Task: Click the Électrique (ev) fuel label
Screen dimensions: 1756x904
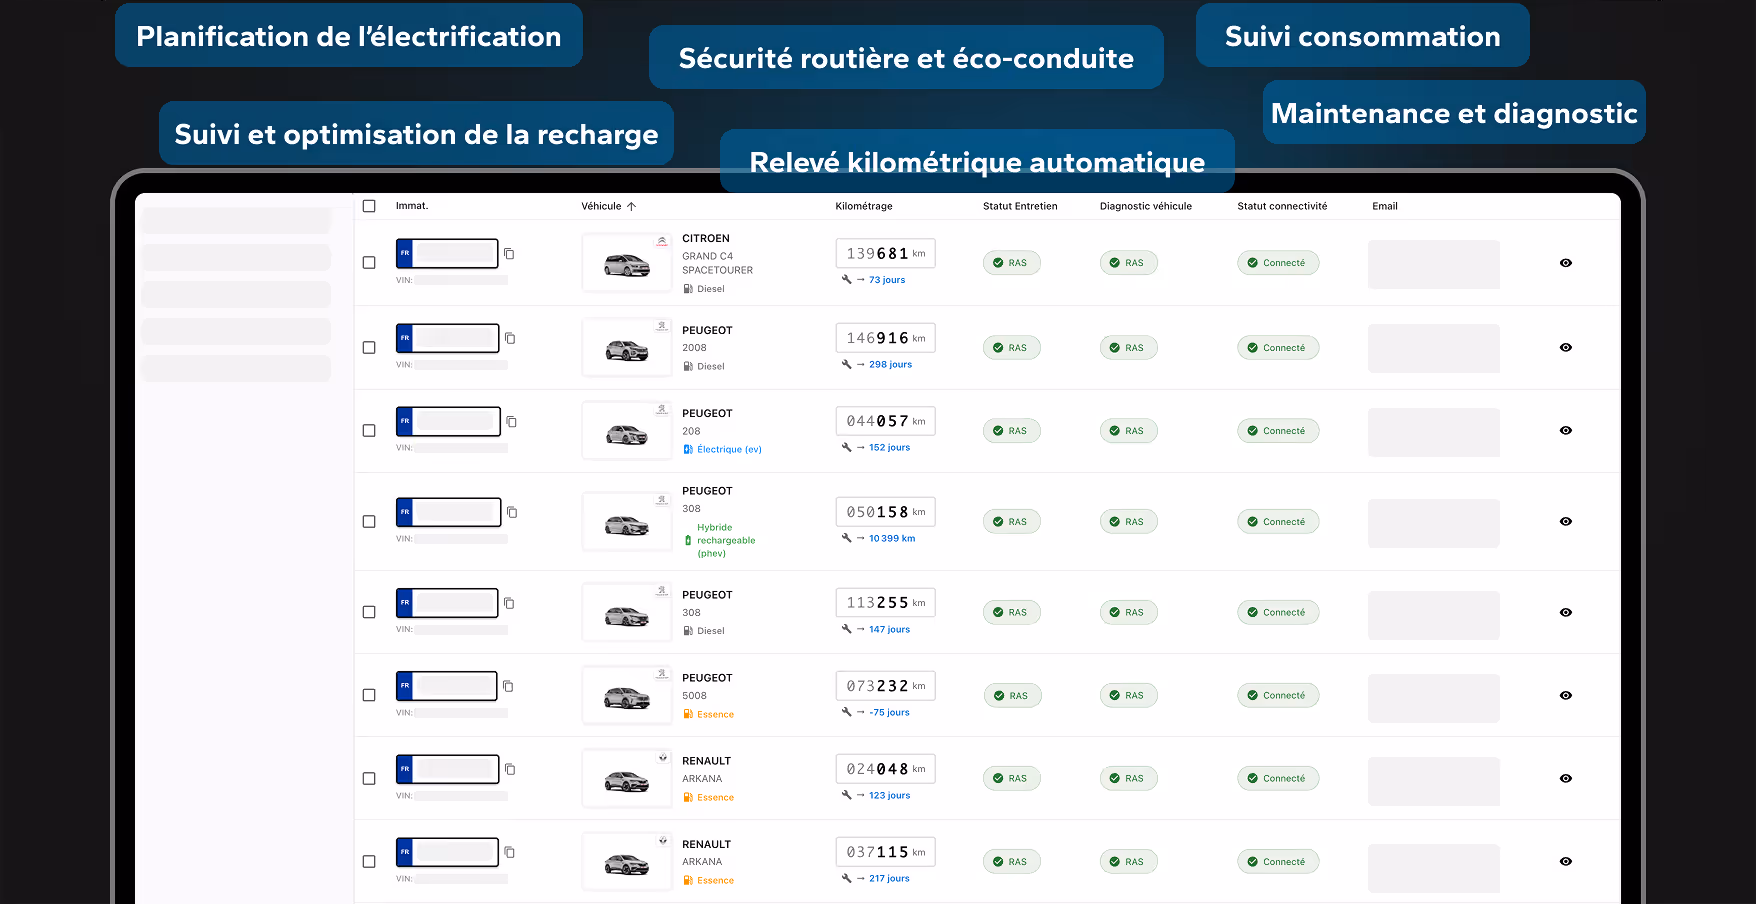Action: click(729, 450)
